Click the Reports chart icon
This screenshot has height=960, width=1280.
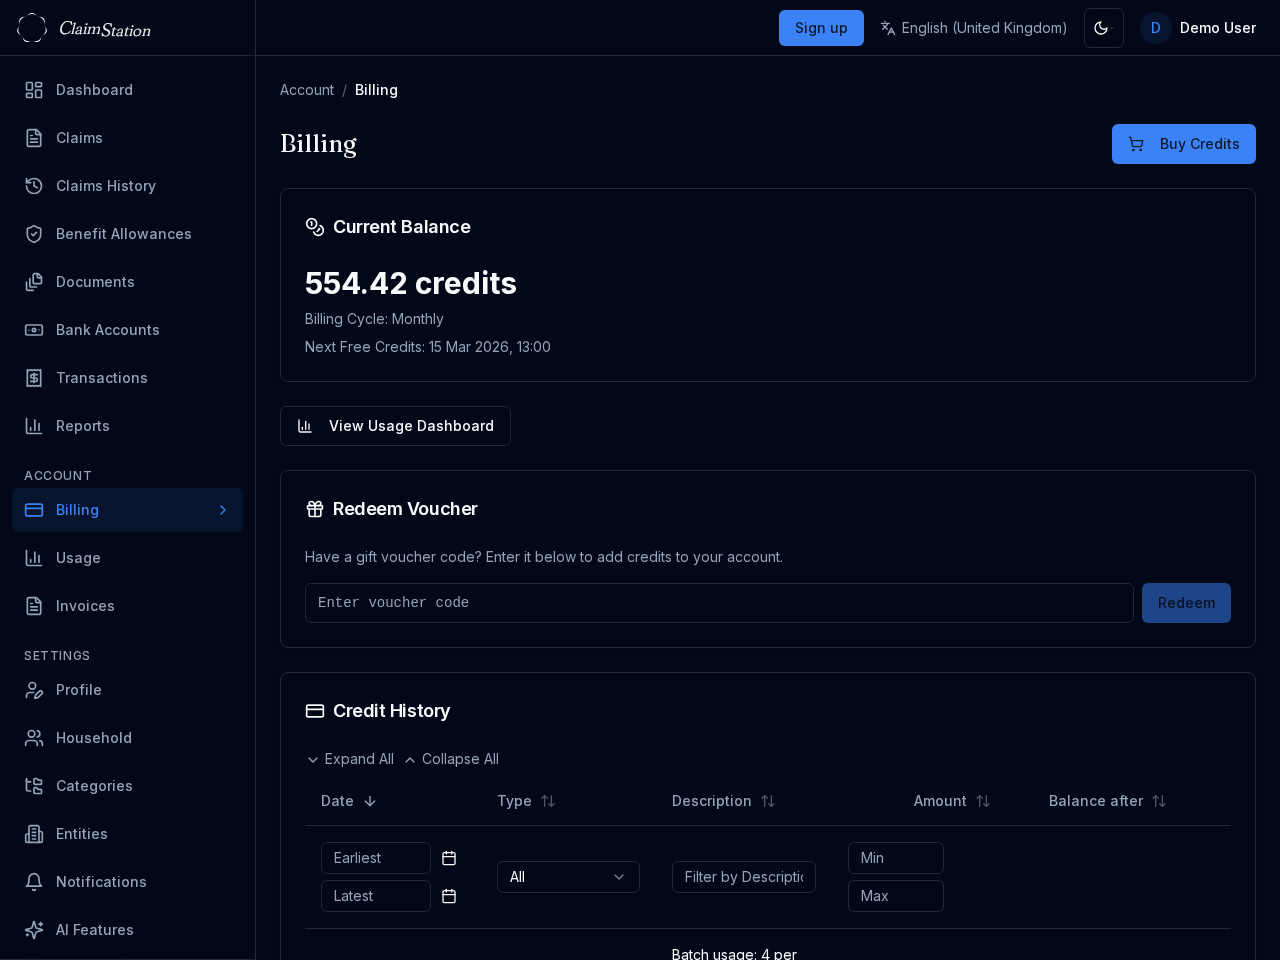[34, 426]
